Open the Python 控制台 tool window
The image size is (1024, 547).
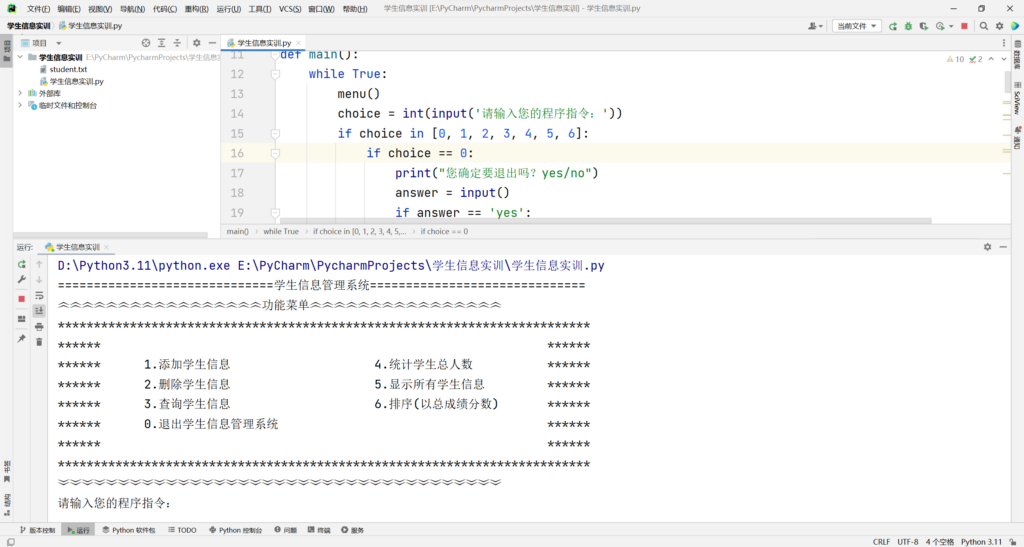pos(236,530)
